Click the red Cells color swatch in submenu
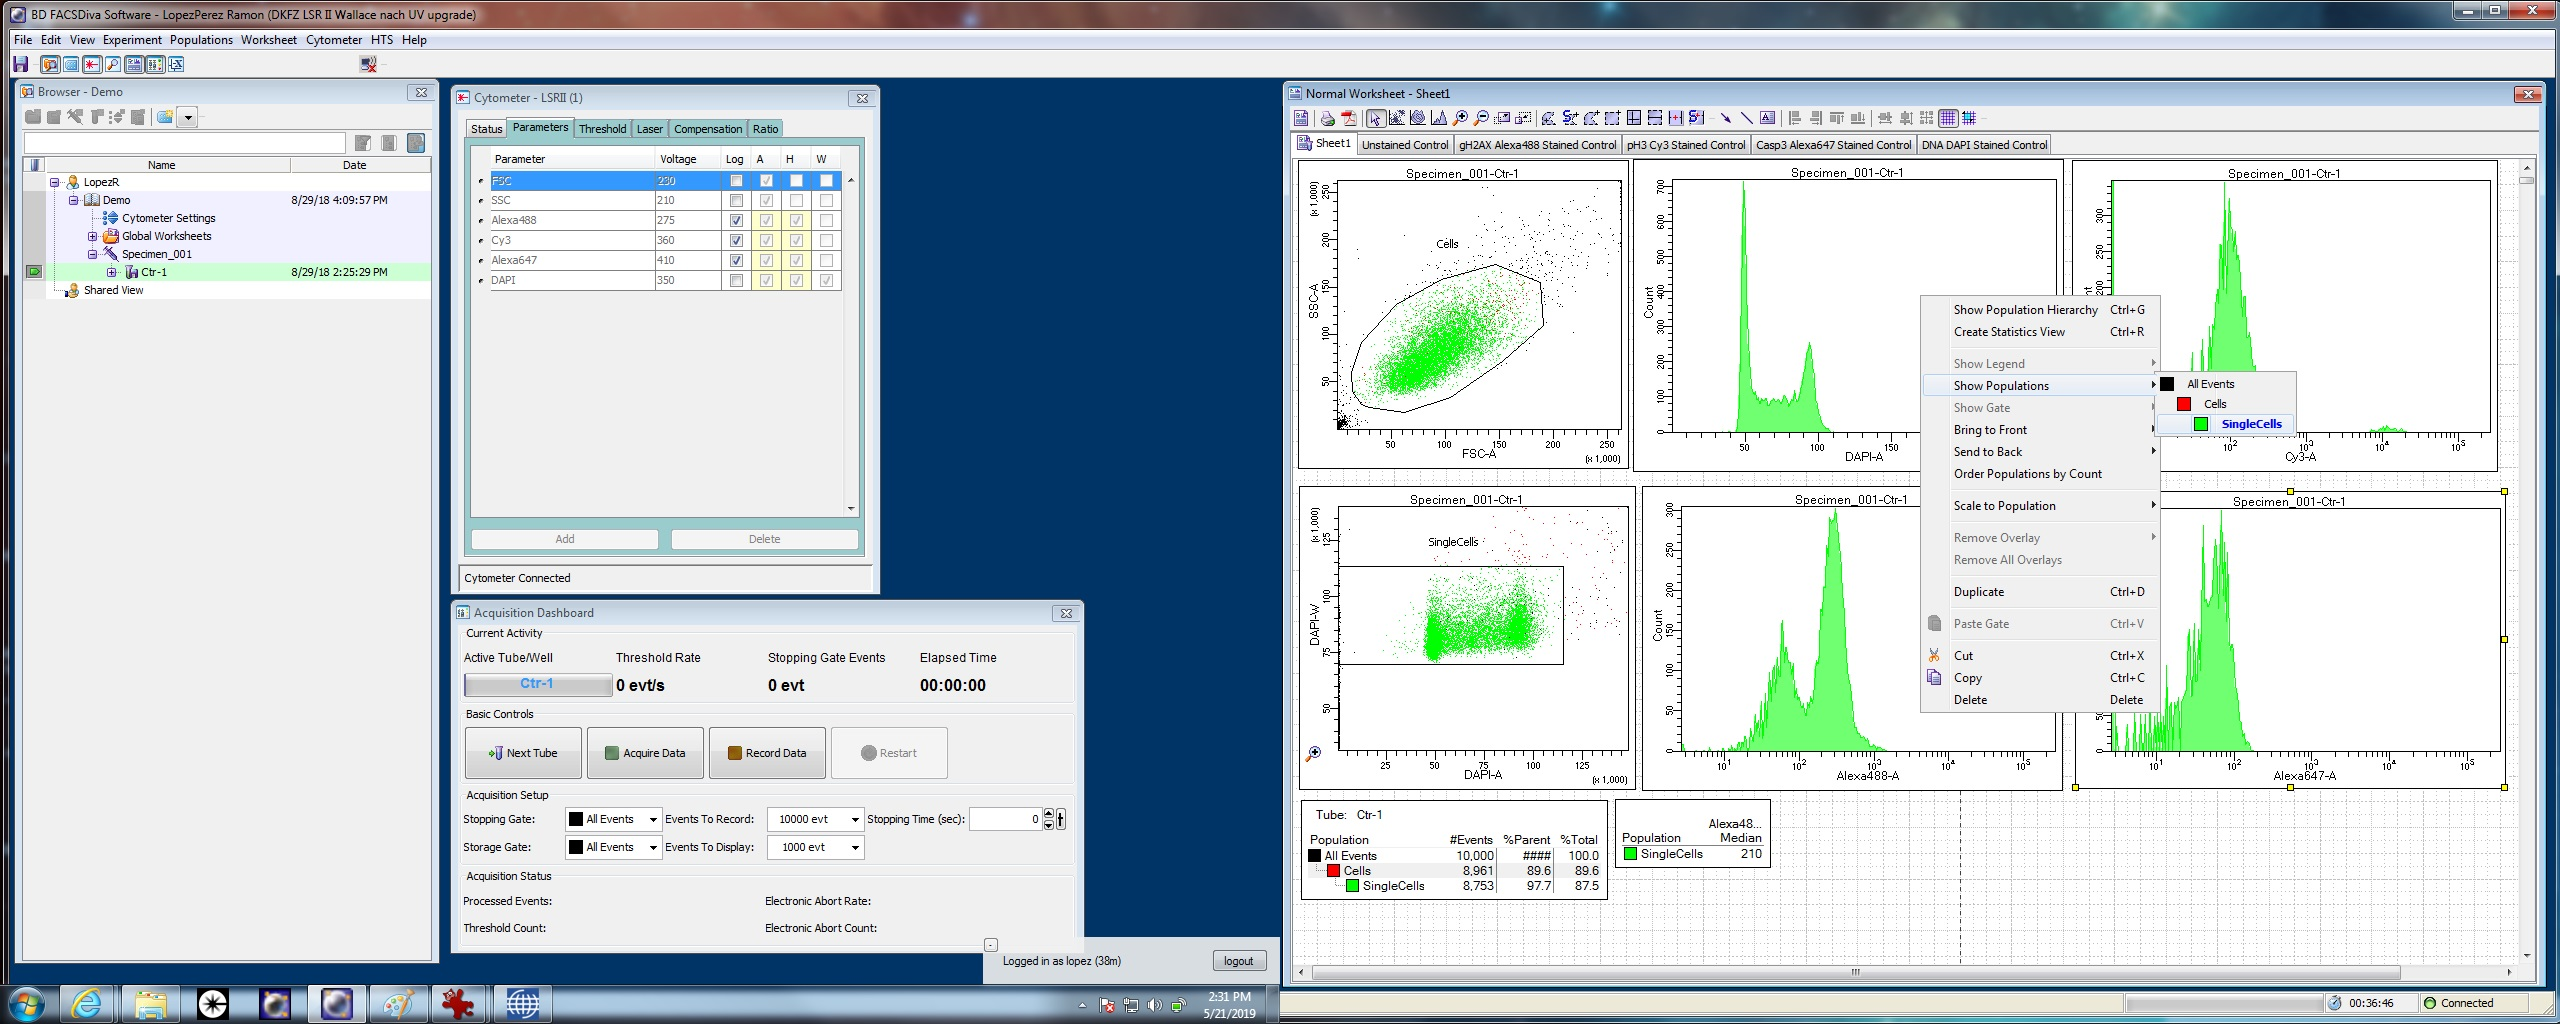This screenshot has height=1024, width=2560. pyautogui.click(x=2184, y=404)
